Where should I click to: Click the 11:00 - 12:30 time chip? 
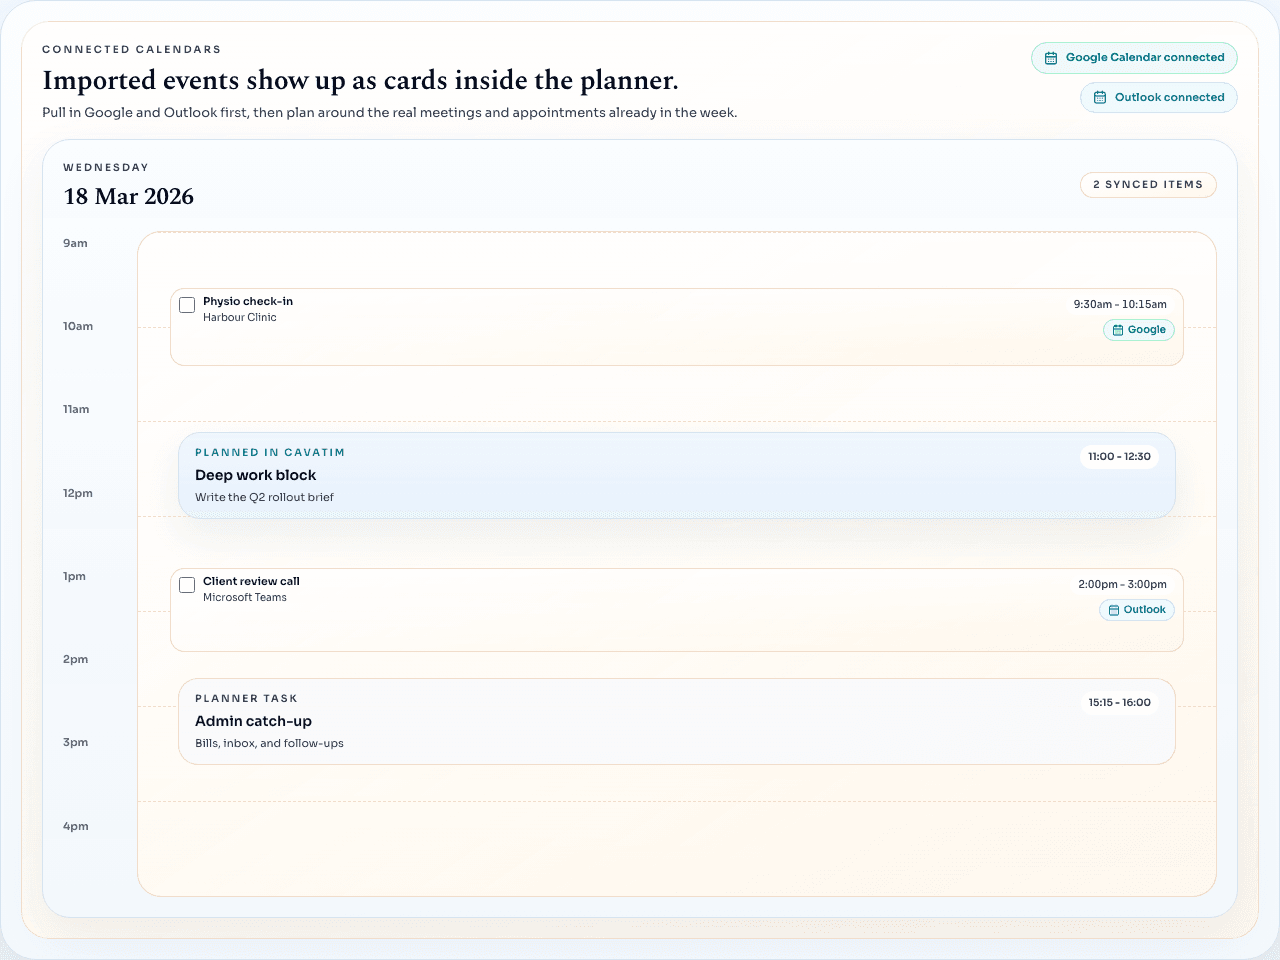(x=1119, y=457)
